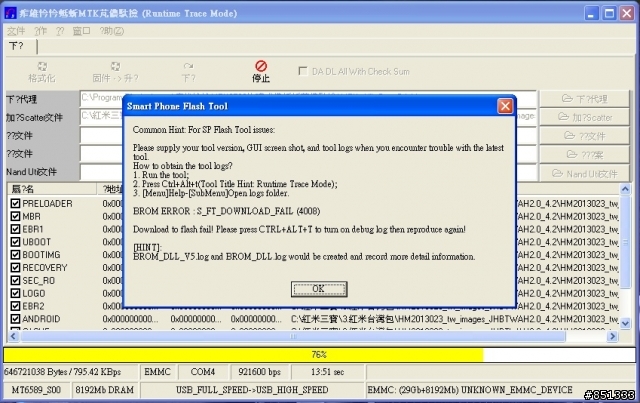Click the EMMC status bar entry
Viewport: 640px width, 403px height.
click(157, 372)
